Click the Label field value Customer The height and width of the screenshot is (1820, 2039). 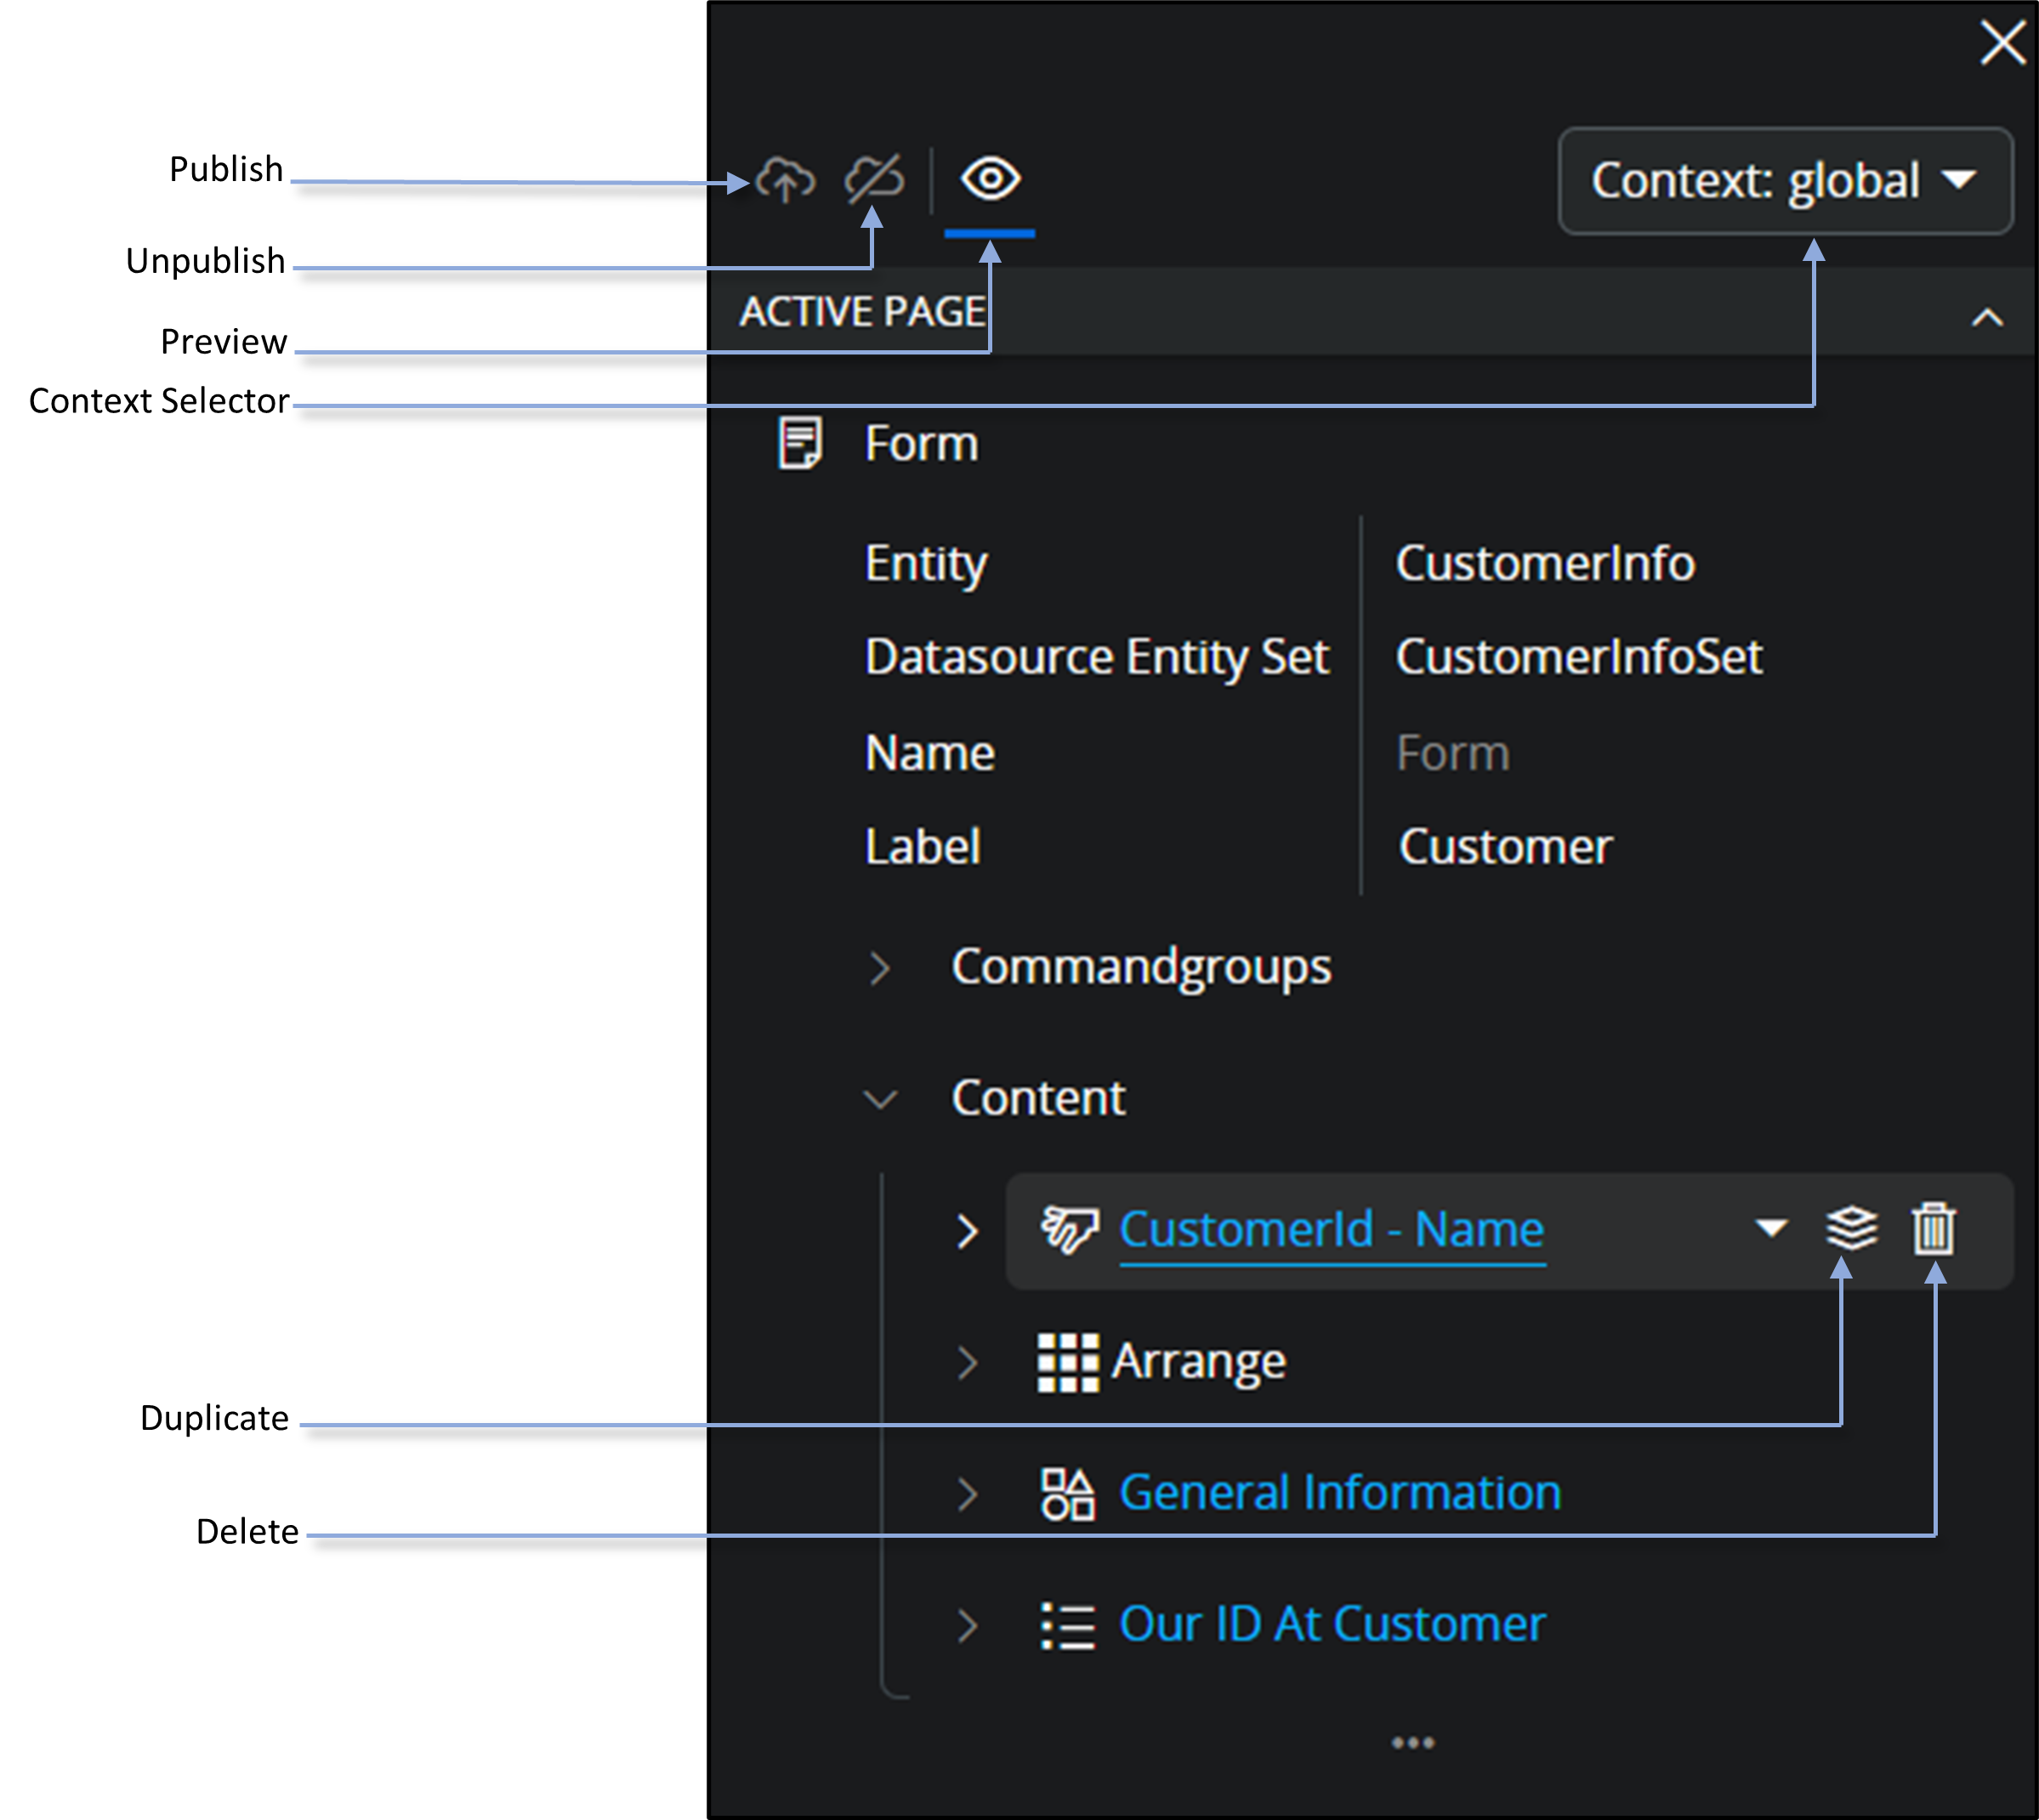point(1505,847)
